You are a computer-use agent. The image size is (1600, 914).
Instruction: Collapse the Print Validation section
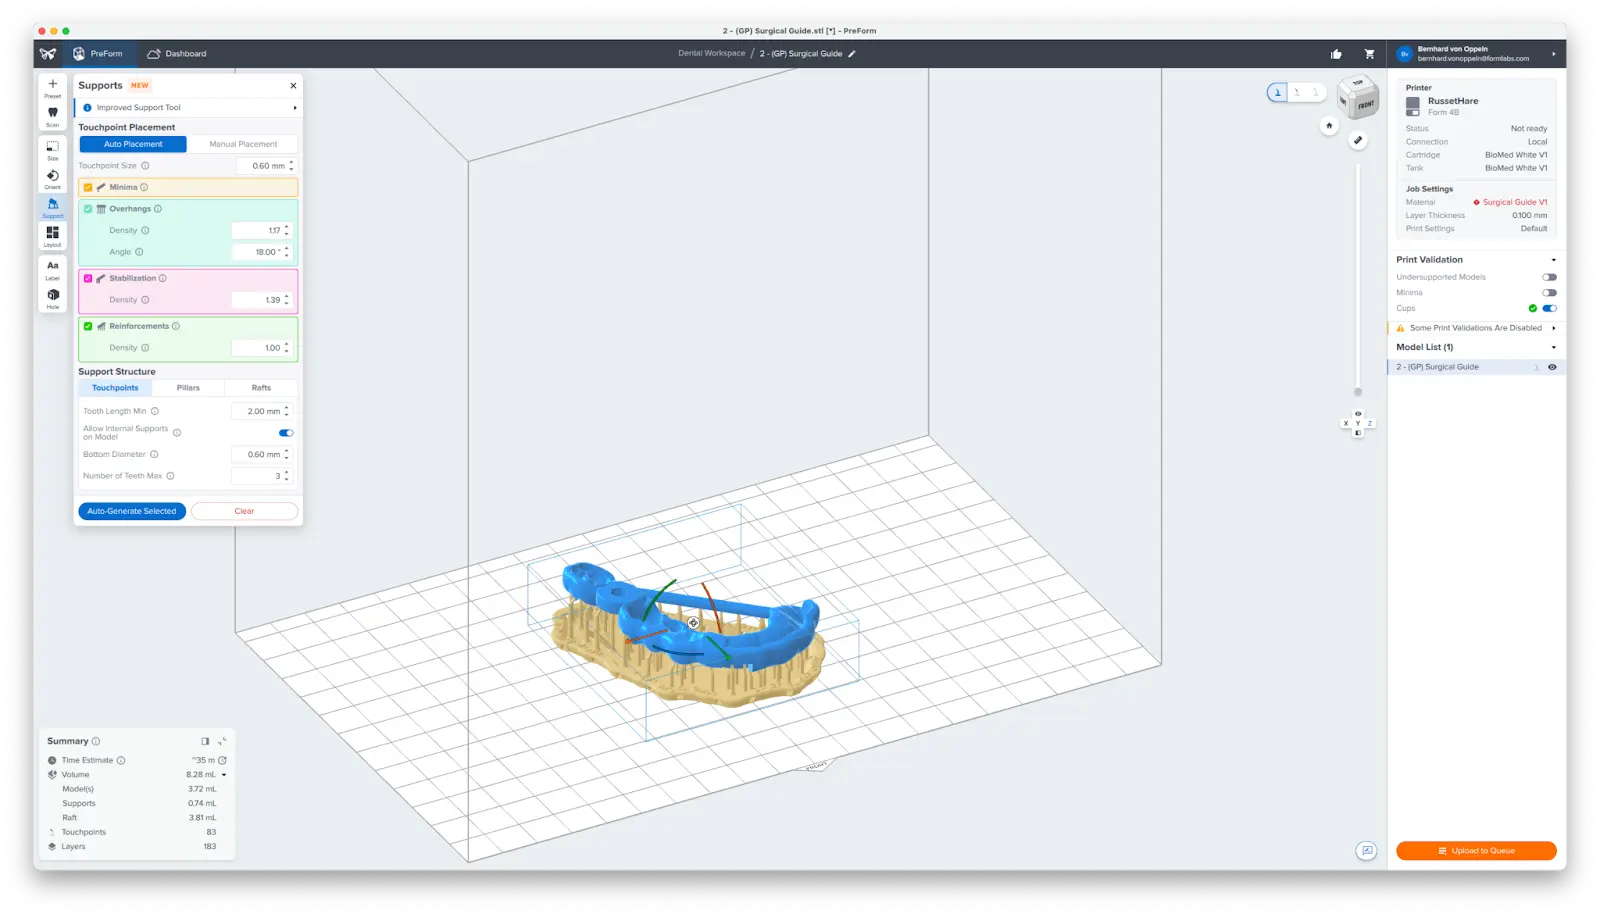[x=1553, y=259]
